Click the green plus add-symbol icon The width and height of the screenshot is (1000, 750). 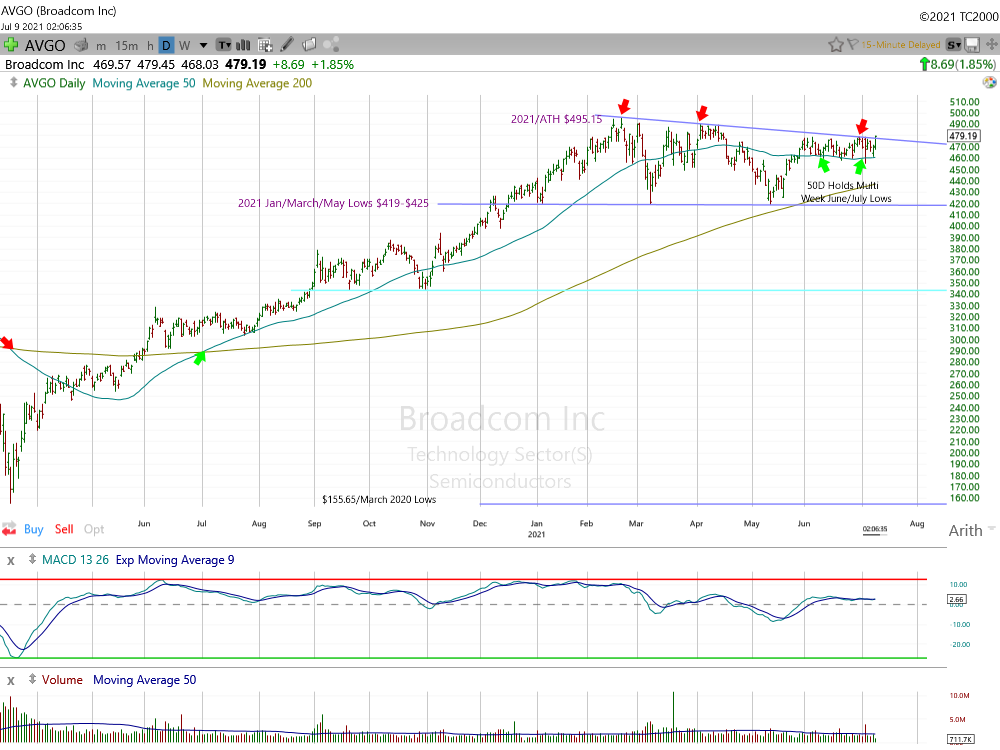click(x=11, y=45)
